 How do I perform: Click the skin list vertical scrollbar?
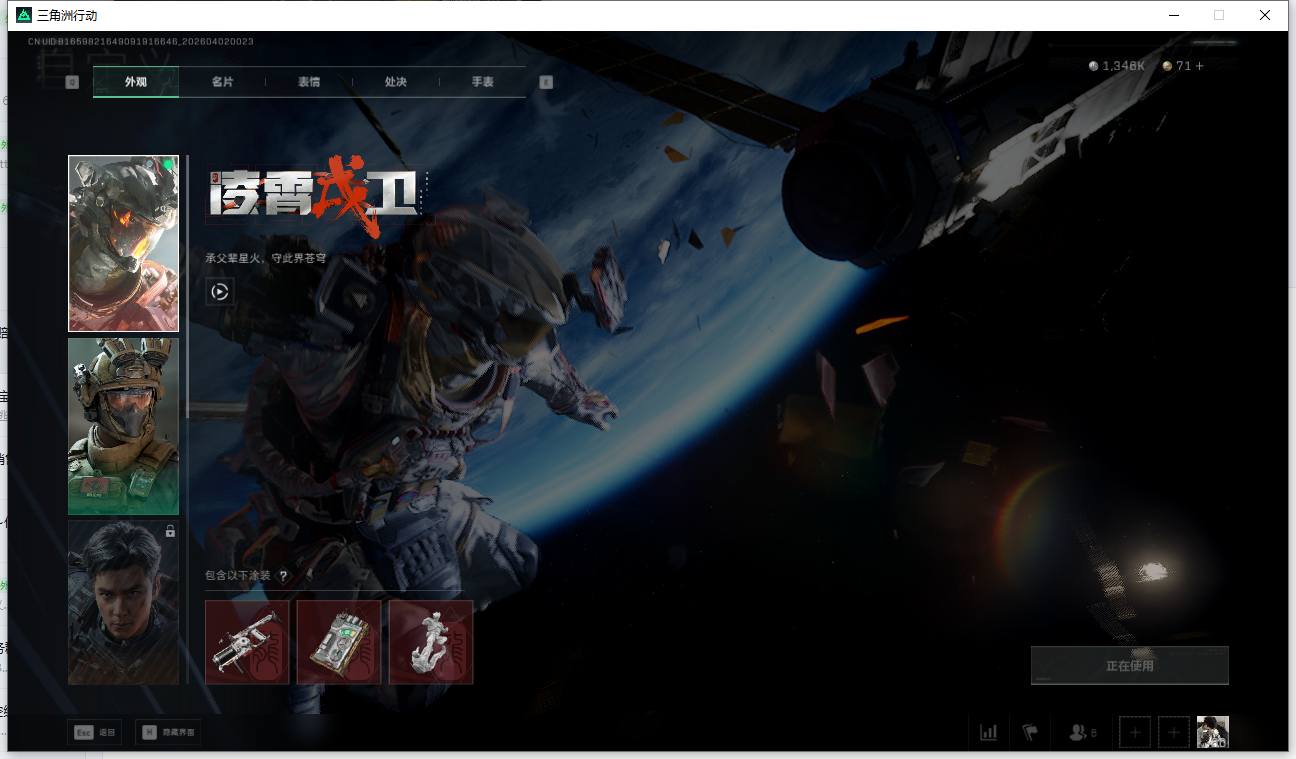[187, 285]
